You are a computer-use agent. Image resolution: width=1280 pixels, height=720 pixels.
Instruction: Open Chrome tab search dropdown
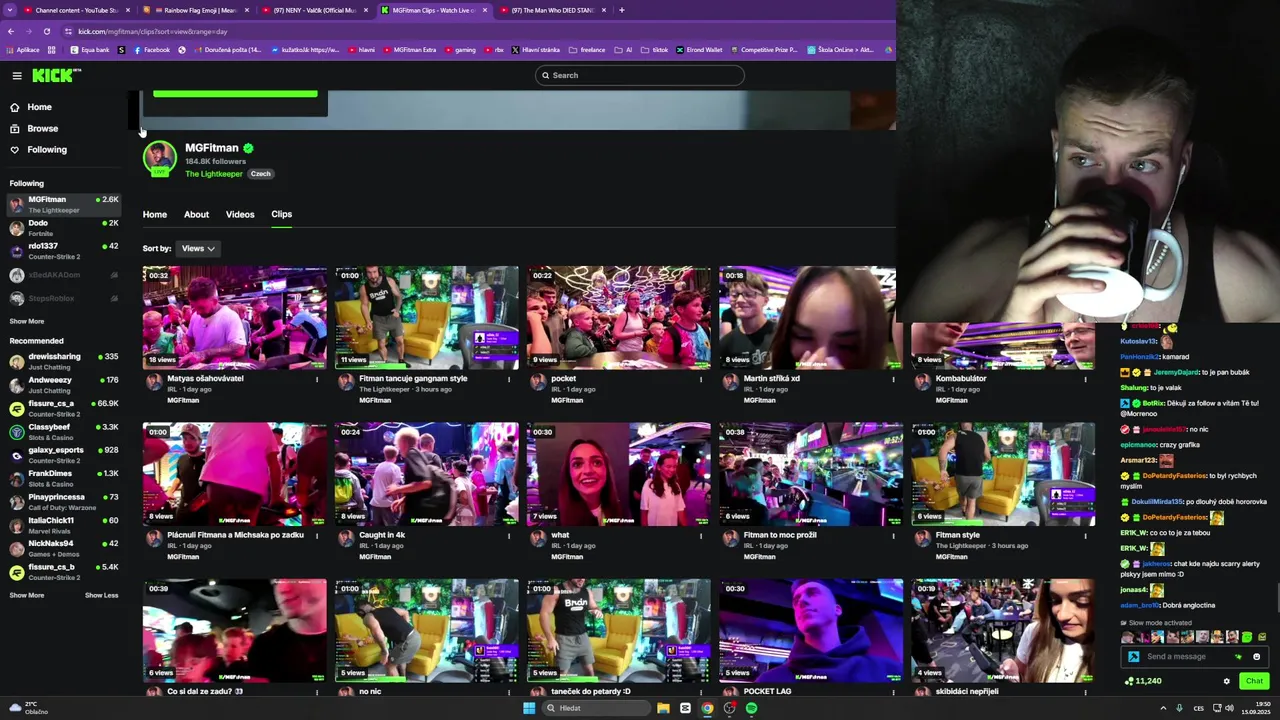tap(10, 10)
